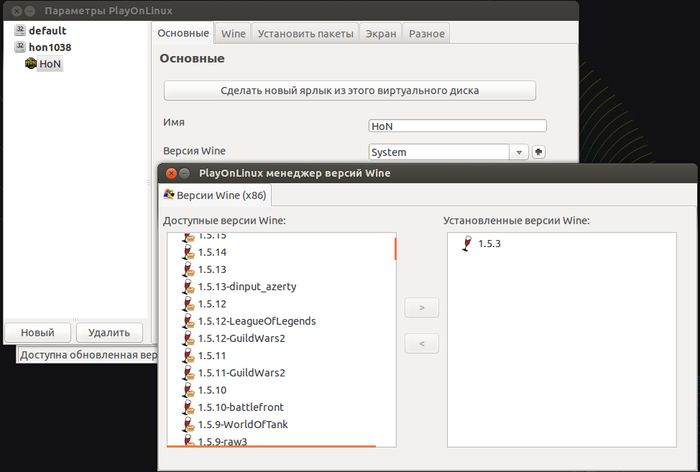The image size is (700, 472).
Task: Select installed Wine version 1.5.3
Action: coord(489,244)
